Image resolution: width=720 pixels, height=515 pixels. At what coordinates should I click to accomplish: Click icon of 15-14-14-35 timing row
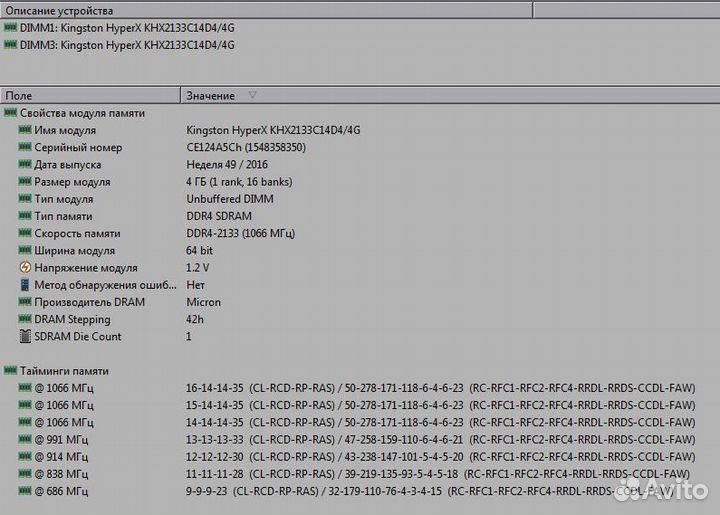point(25,405)
